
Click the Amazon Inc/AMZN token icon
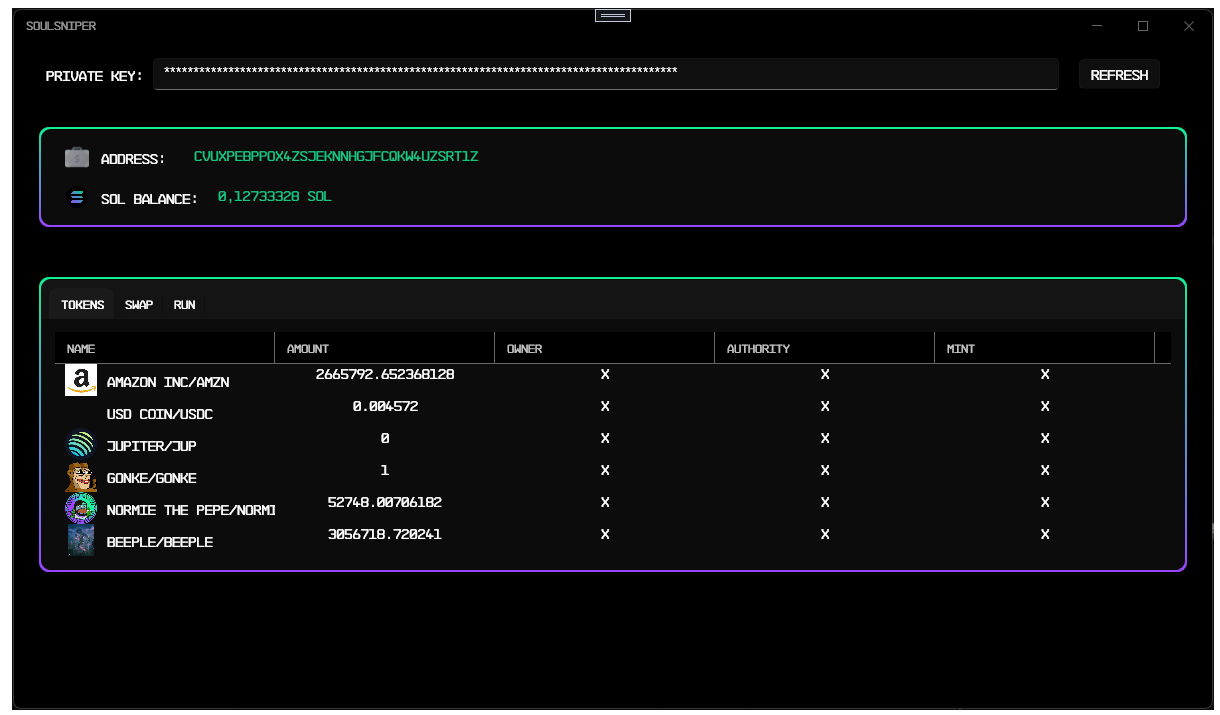(x=80, y=380)
